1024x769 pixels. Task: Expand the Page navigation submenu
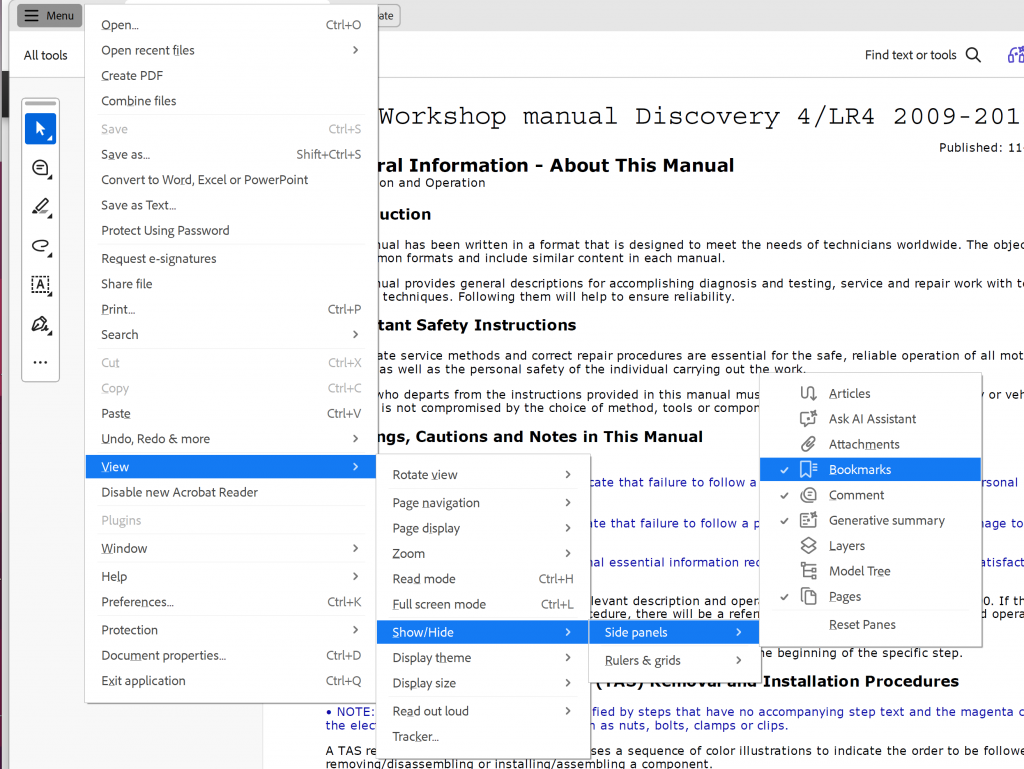pos(483,503)
